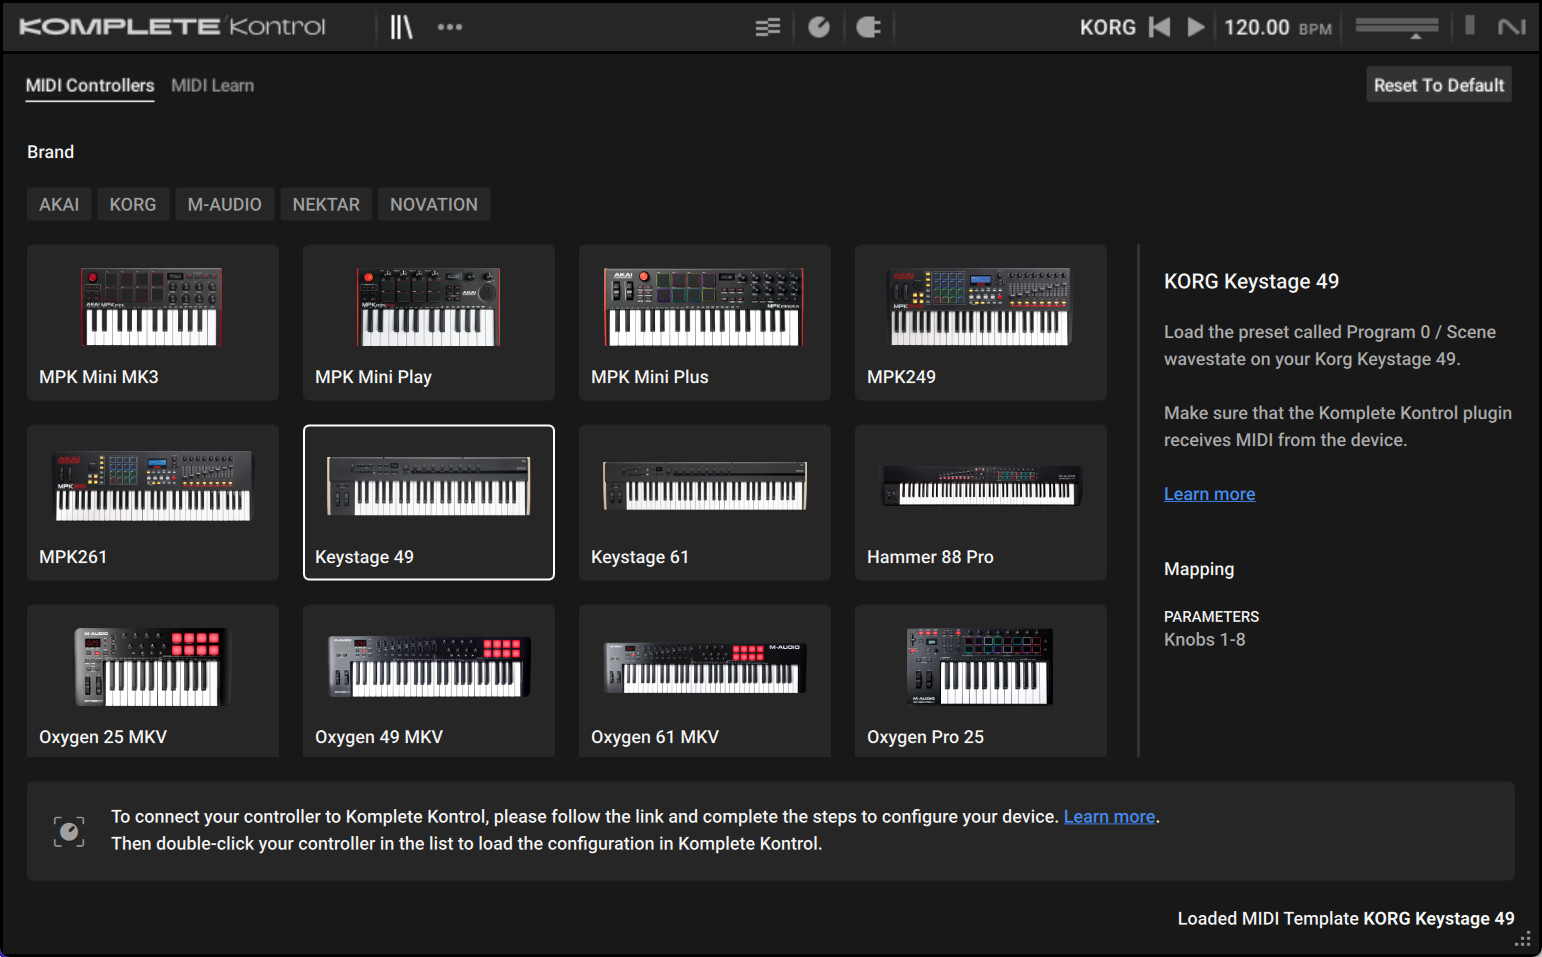Toggle the plugin chain list icon

point(768,27)
